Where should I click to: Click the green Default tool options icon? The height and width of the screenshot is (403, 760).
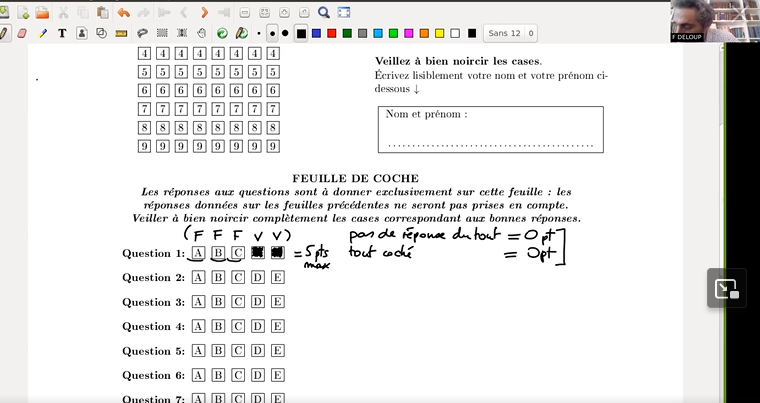tap(222, 33)
